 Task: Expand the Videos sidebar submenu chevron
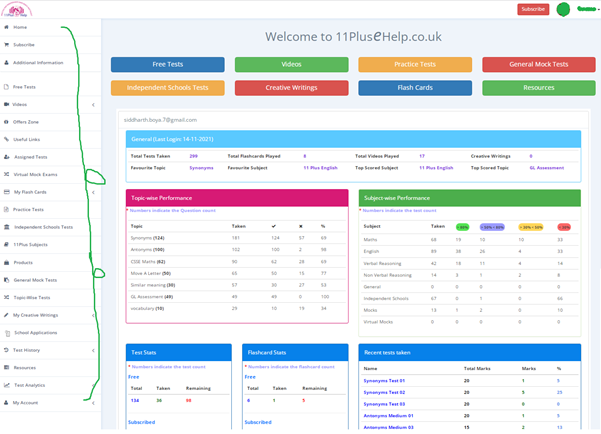[x=93, y=105]
